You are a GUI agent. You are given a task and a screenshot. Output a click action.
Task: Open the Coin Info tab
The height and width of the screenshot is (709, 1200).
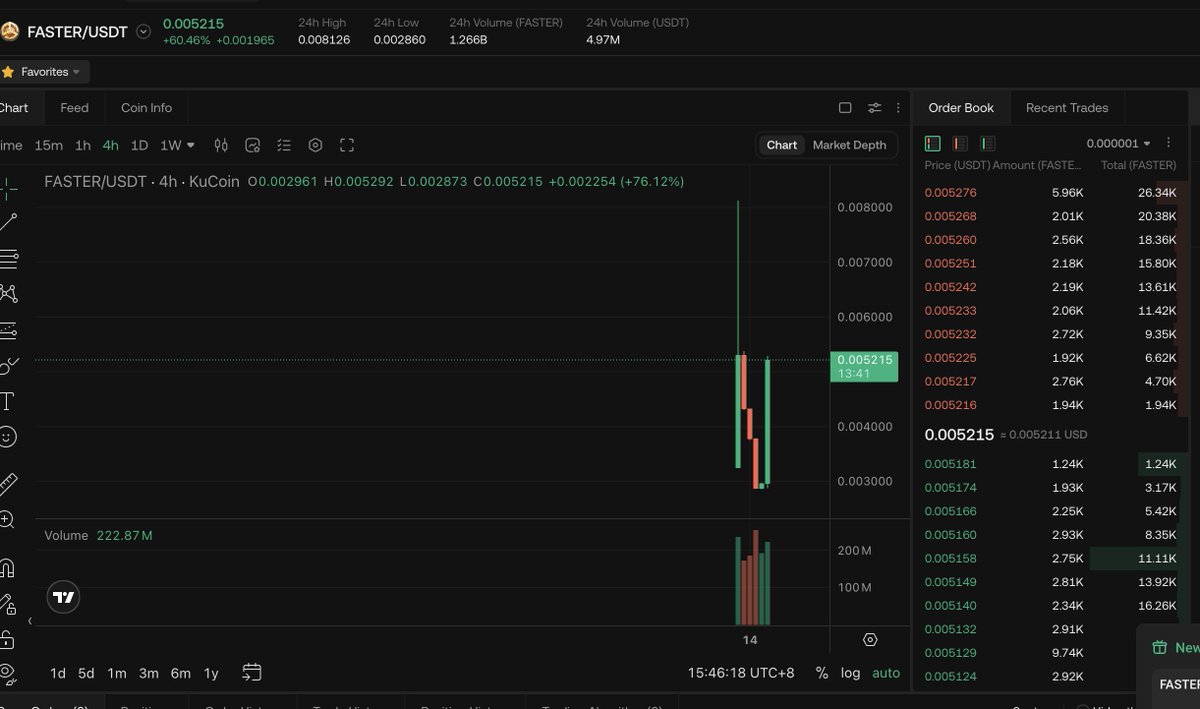[146, 108]
